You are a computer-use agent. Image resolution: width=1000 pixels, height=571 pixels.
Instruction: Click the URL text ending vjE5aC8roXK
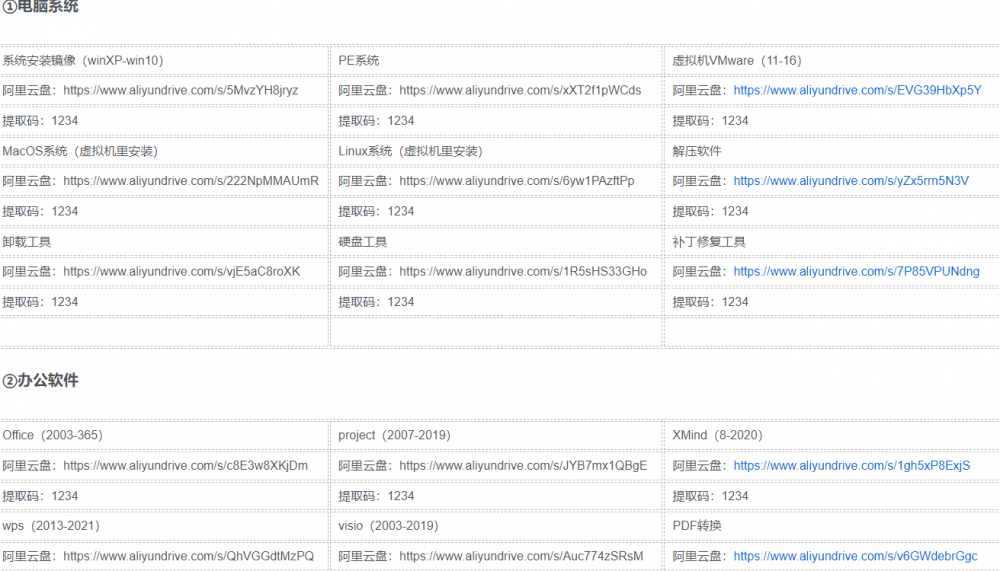182,272
